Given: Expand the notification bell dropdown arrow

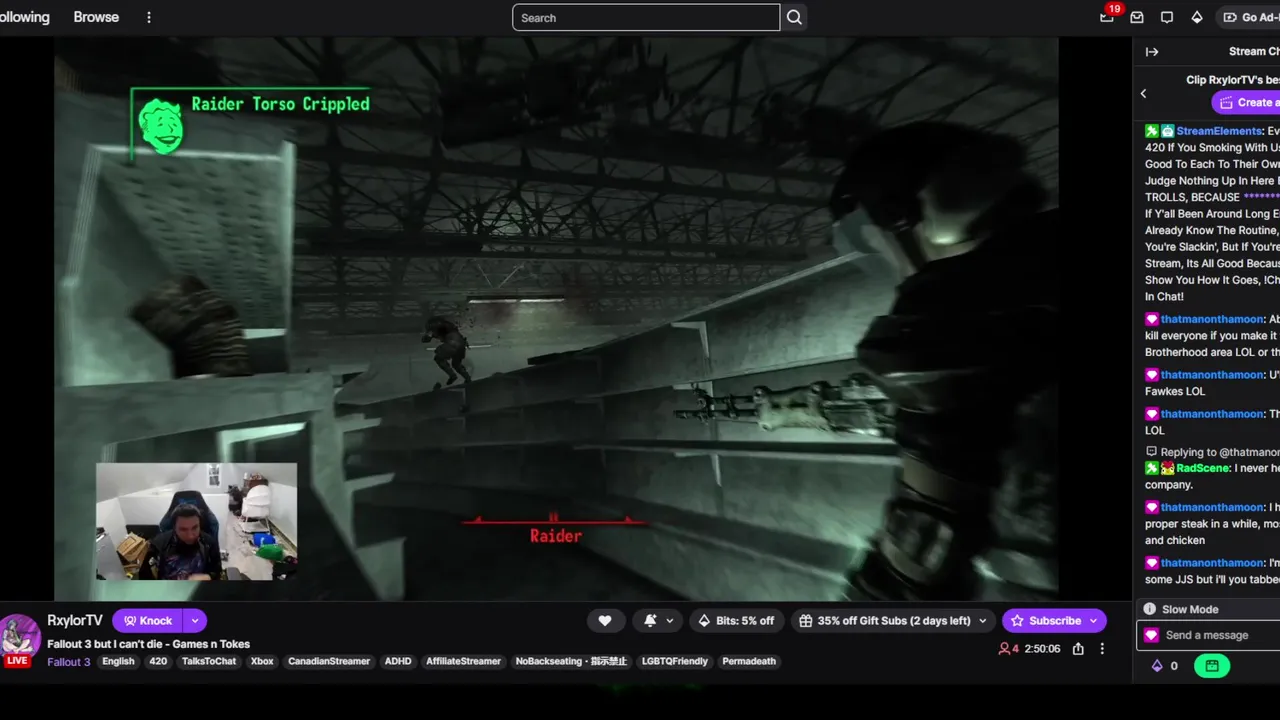Looking at the screenshot, I should pyautogui.click(x=669, y=620).
